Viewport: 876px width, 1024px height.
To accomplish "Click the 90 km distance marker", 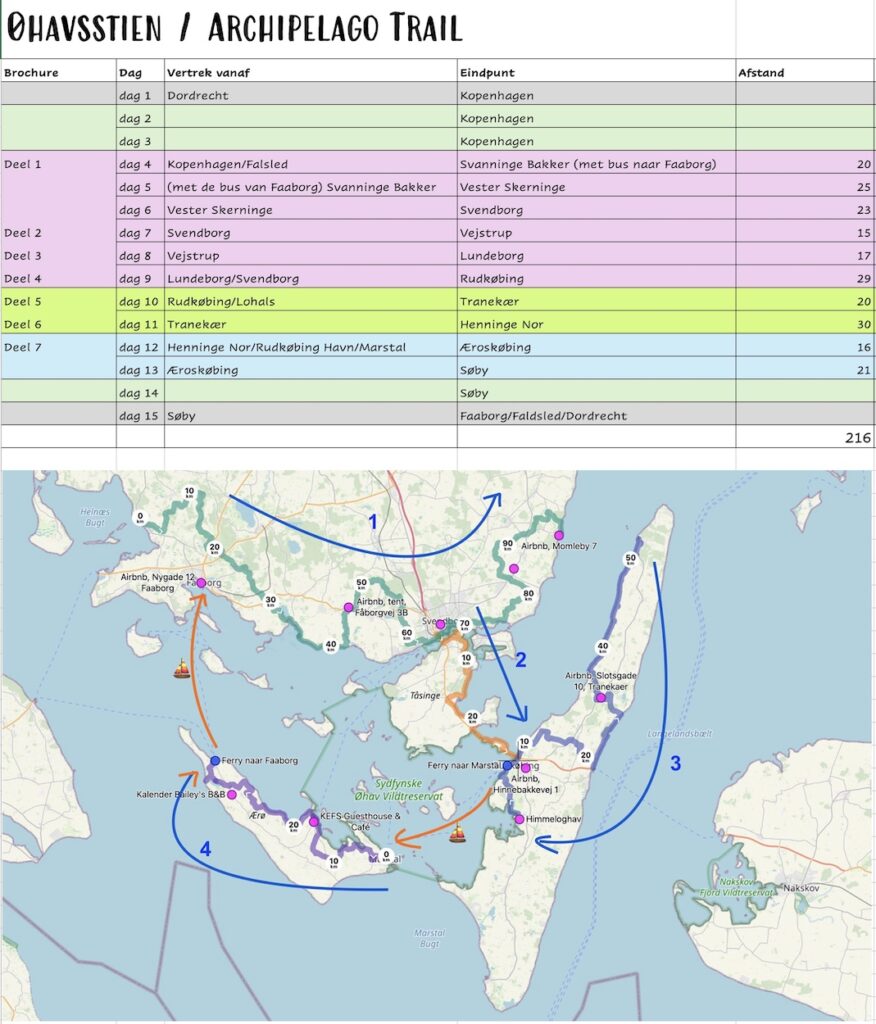I will click(x=509, y=546).
